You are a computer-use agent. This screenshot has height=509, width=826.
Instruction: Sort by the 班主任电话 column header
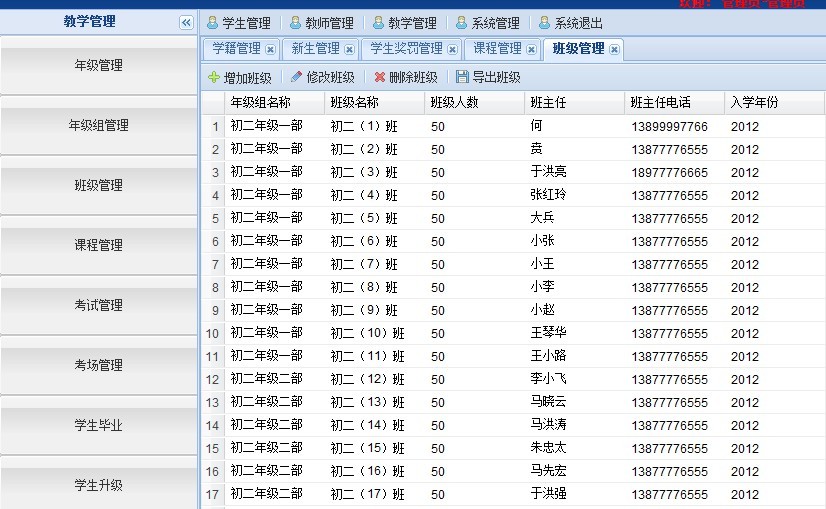coord(675,102)
